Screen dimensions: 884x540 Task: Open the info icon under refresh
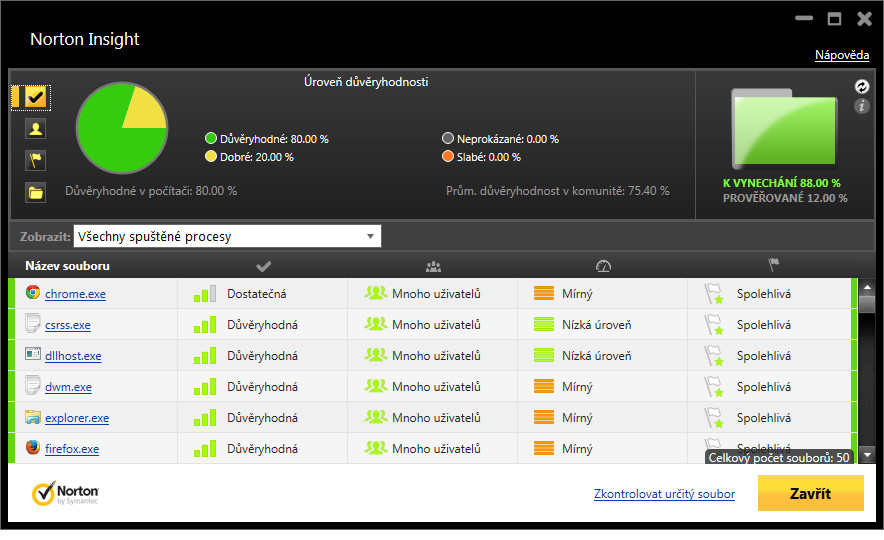click(861, 105)
